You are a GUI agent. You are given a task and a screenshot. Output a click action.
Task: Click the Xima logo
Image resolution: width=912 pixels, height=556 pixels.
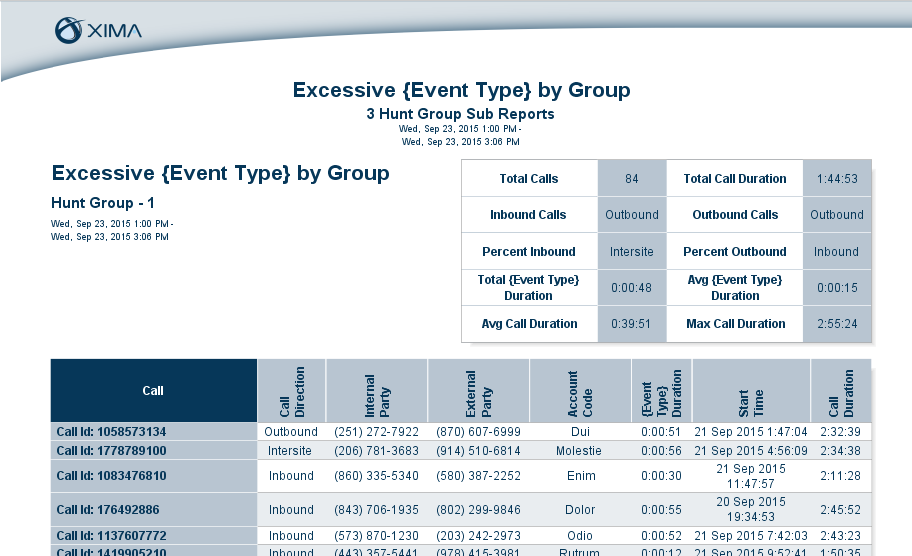(x=98, y=30)
